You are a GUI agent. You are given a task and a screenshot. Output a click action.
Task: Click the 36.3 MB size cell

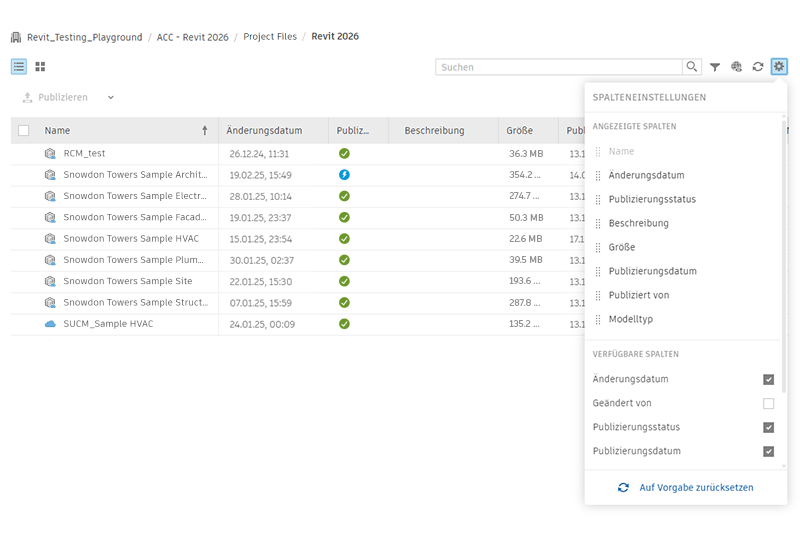[526, 154]
